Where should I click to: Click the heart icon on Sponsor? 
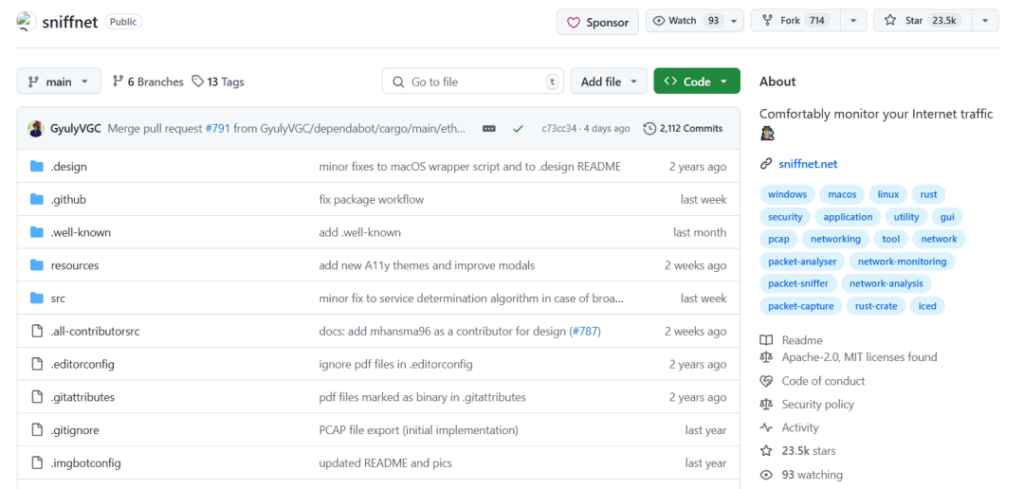pos(573,22)
